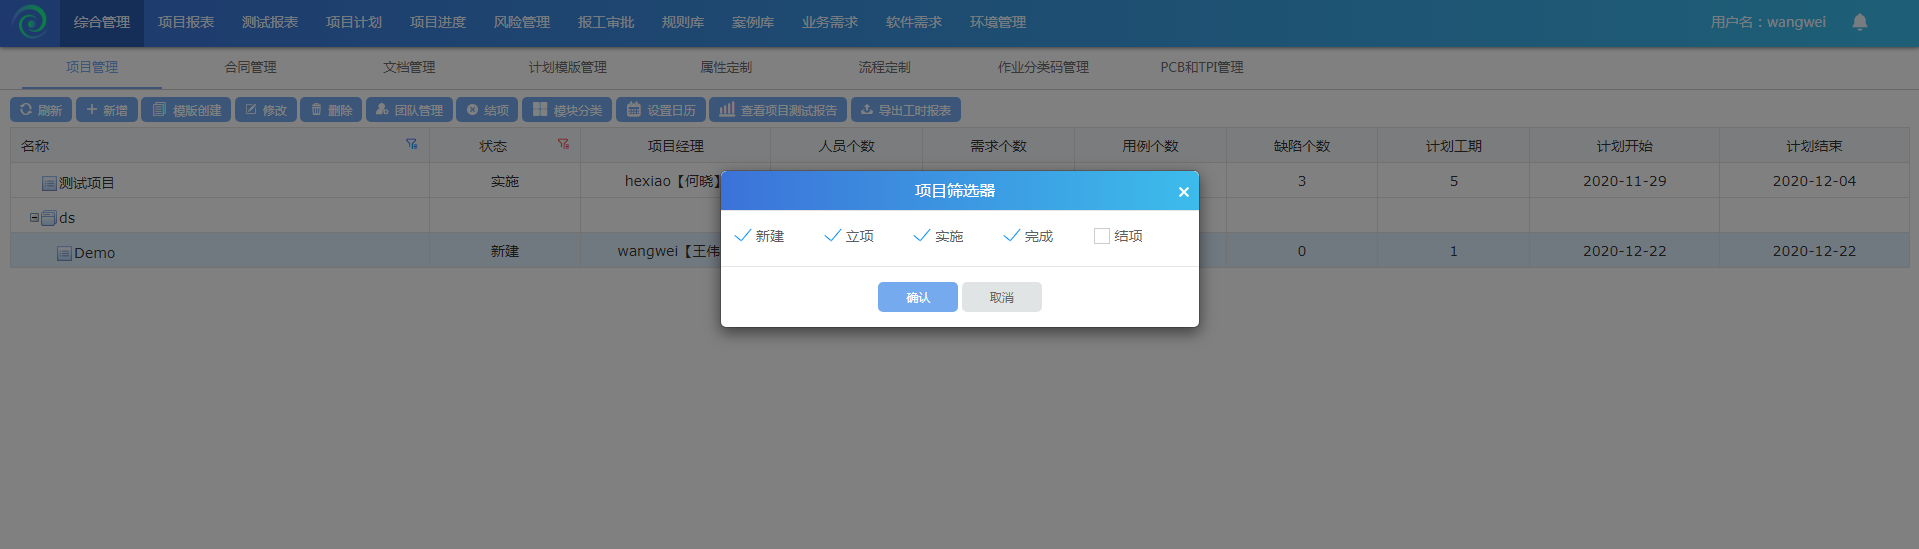Click the red filter icon in 状态 column

[563, 144]
